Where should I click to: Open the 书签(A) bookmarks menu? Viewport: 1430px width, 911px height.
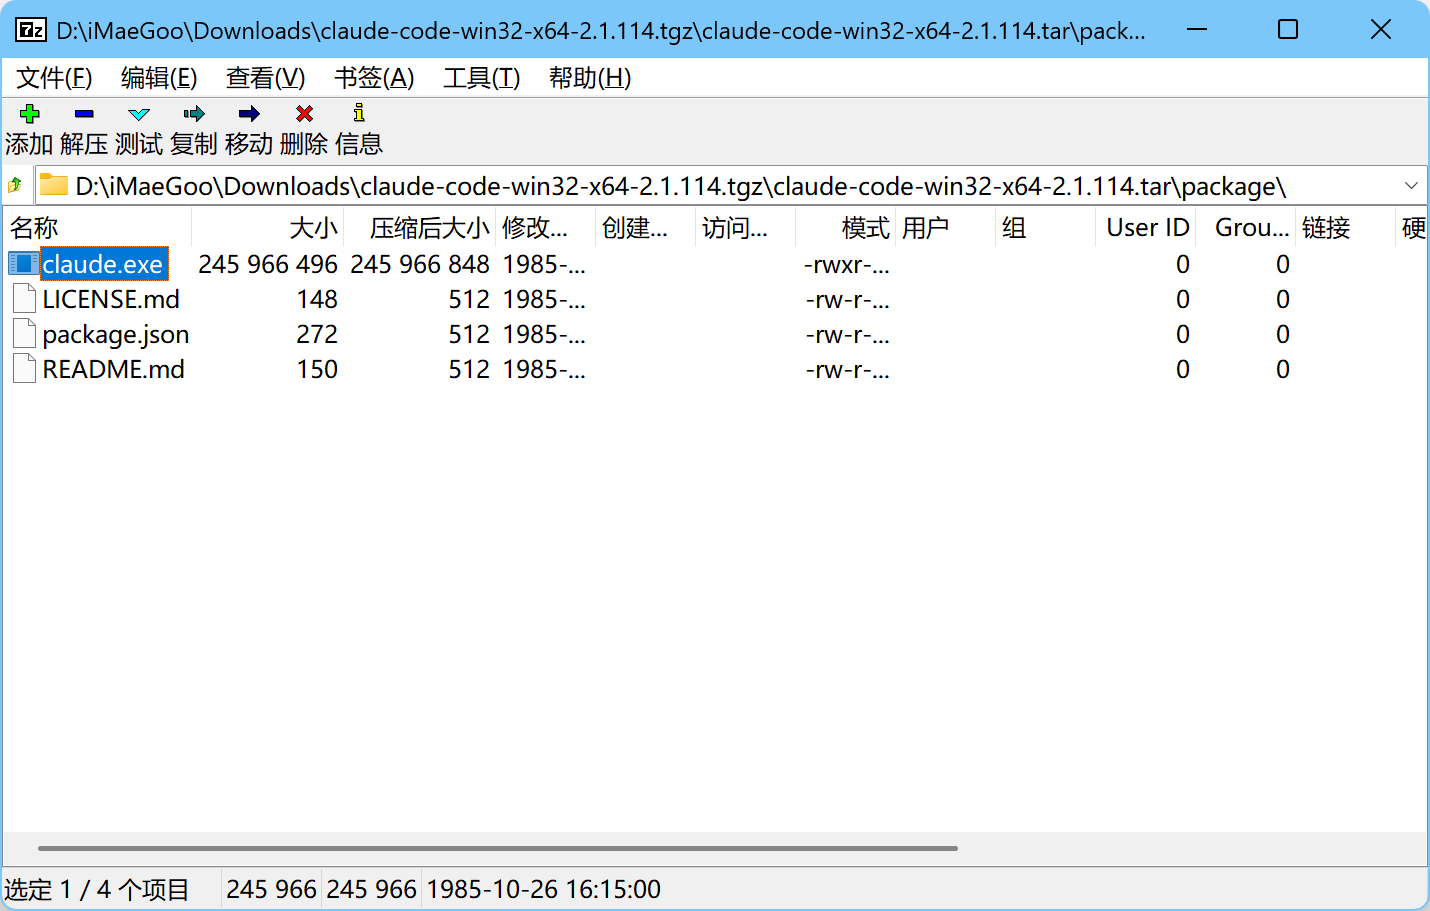(x=374, y=78)
